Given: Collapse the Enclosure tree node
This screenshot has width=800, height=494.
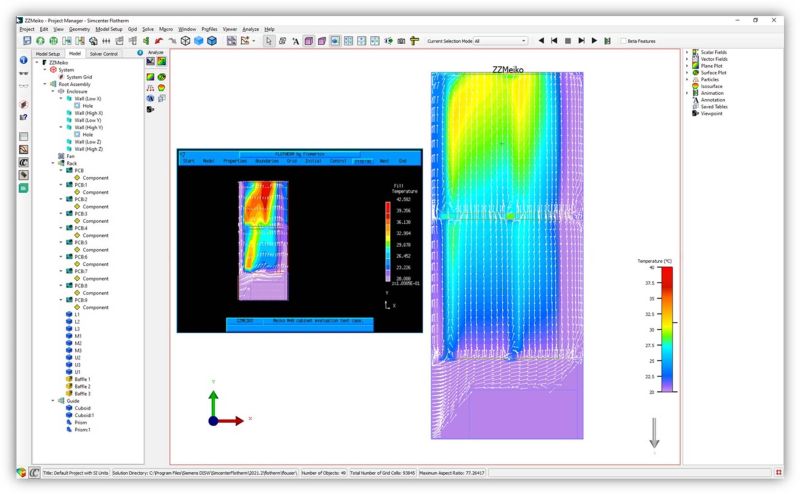Looking at the screenshot, I should (53, 91).
